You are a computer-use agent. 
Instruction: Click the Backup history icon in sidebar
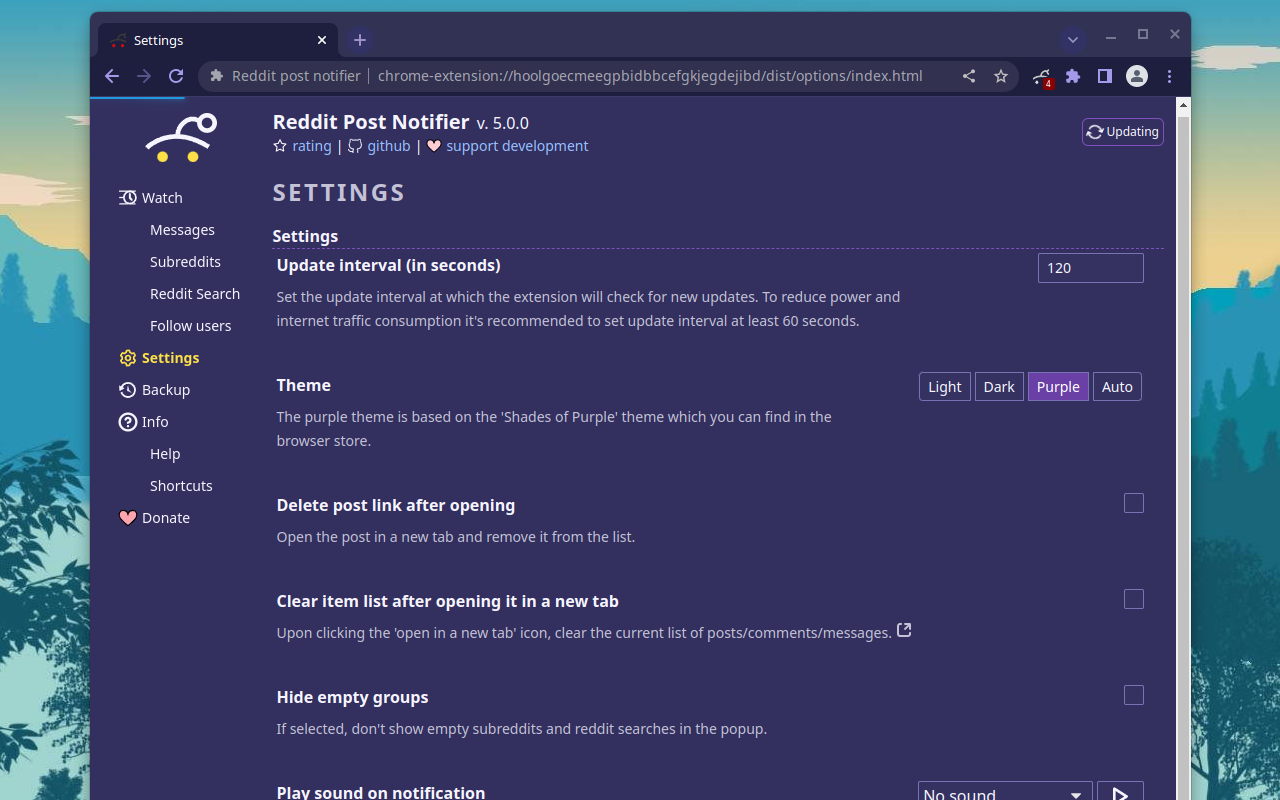127,390
